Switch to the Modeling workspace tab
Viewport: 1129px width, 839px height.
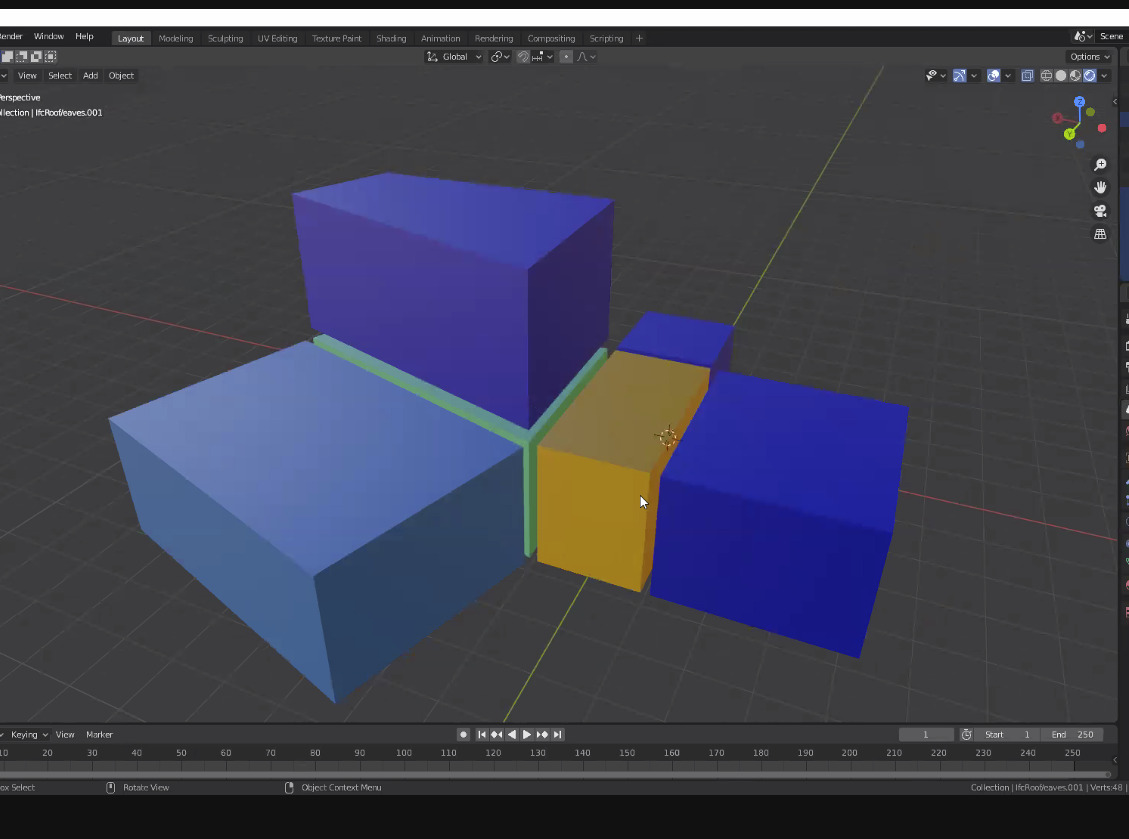click(x=176, y=38)
